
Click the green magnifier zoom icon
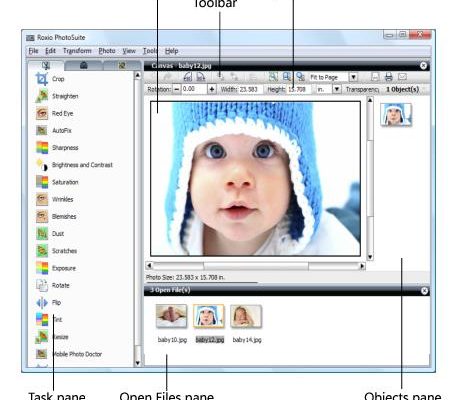(x=273, y=77)
